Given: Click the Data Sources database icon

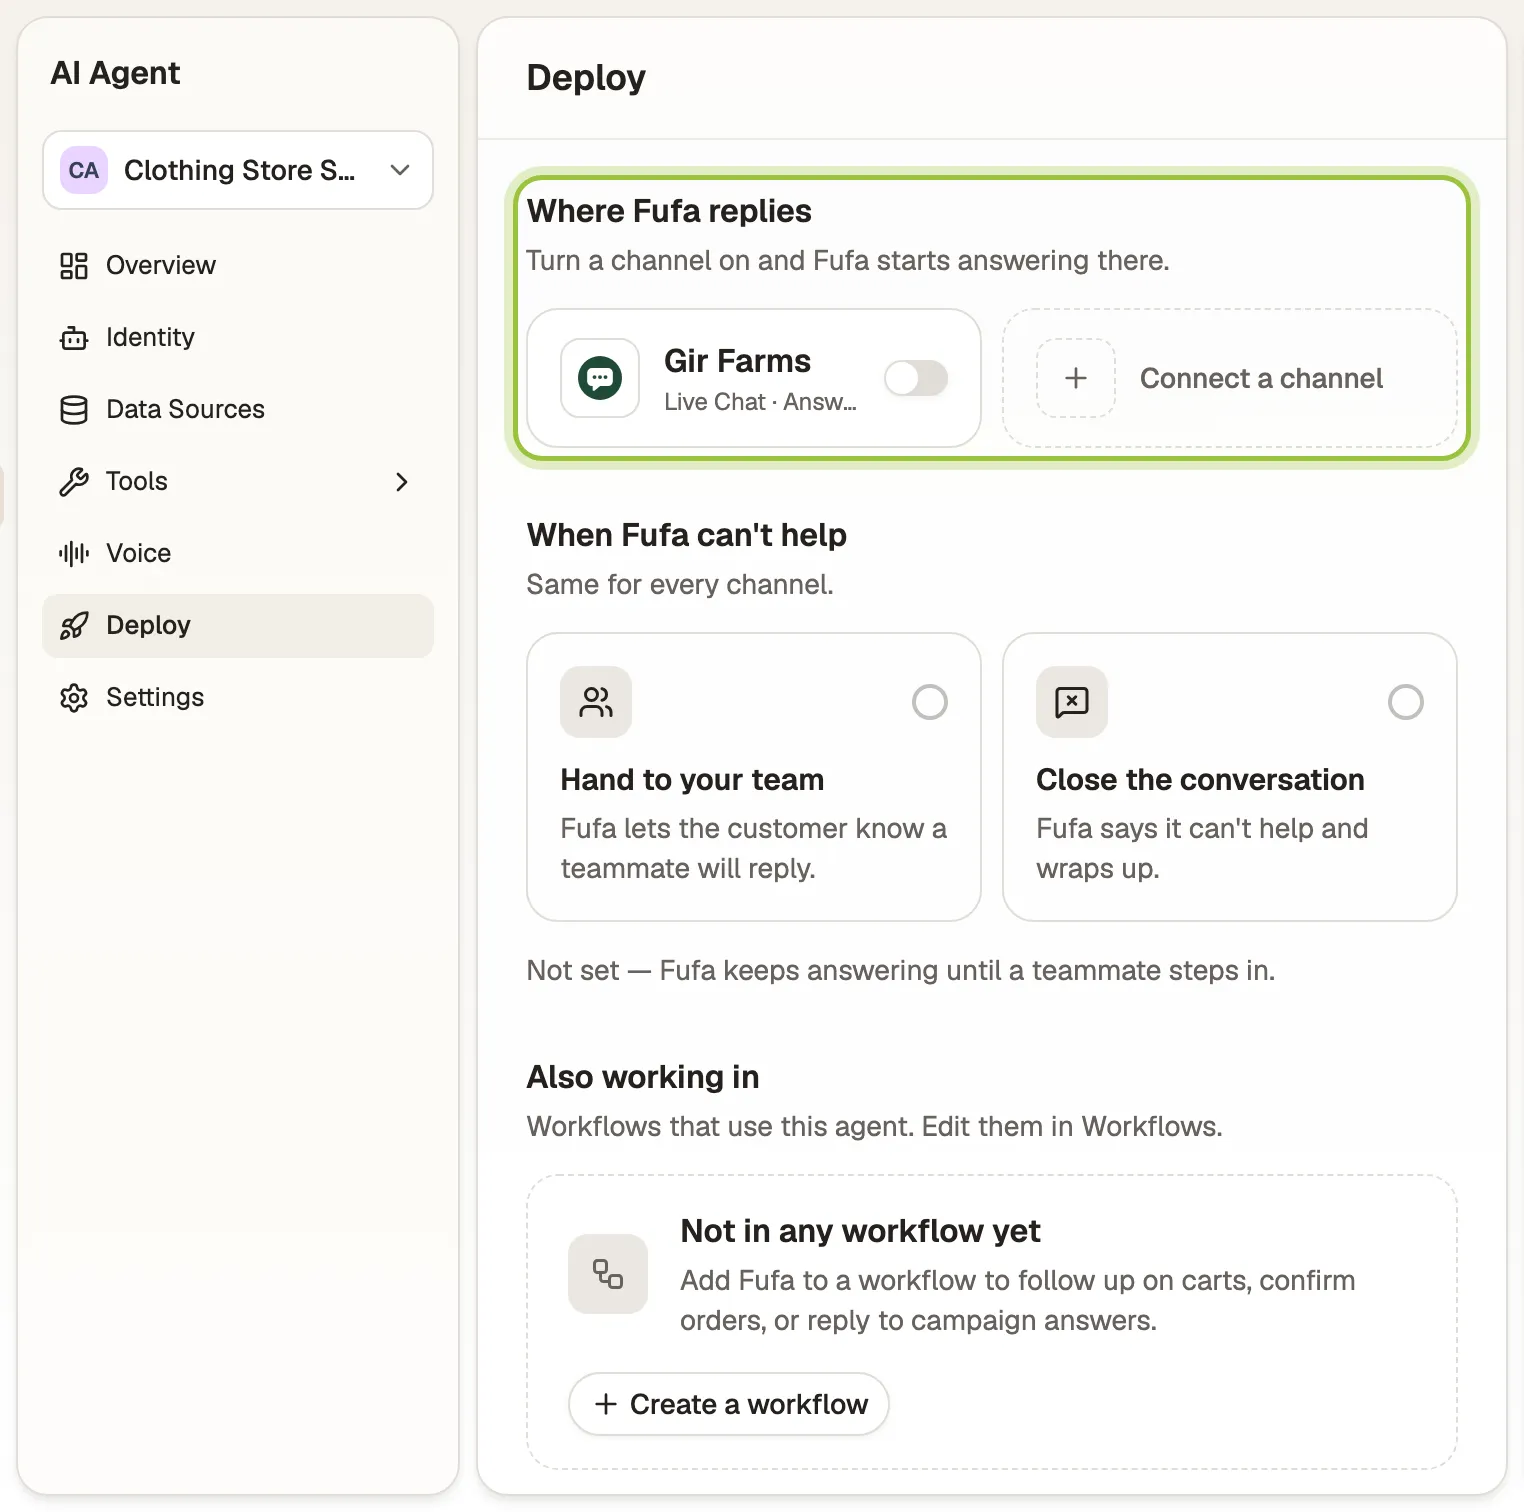Looking at the screenshot, I should pos(74,410).
